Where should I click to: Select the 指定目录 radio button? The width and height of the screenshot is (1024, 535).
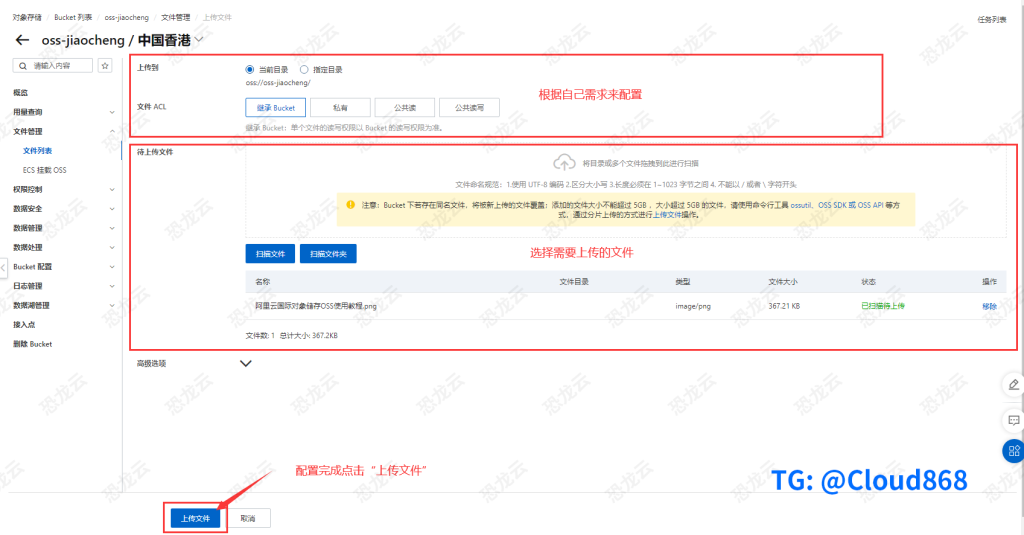(304, 69)
